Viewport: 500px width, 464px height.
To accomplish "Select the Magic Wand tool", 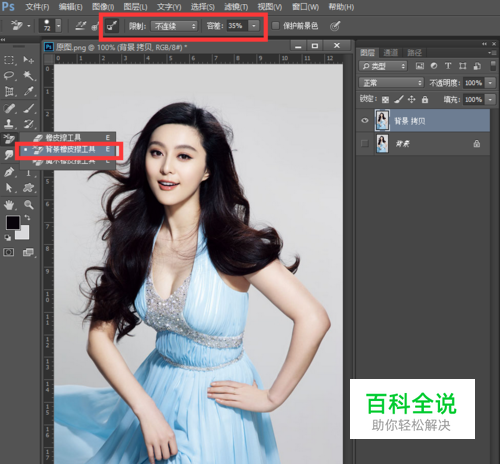I will 29,76.
